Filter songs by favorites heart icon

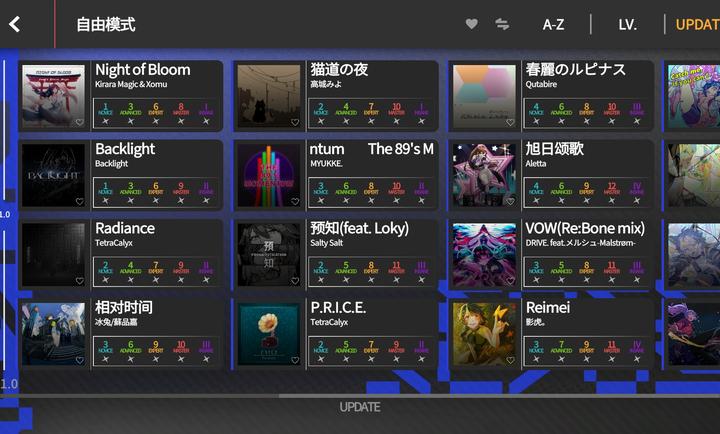472,24
